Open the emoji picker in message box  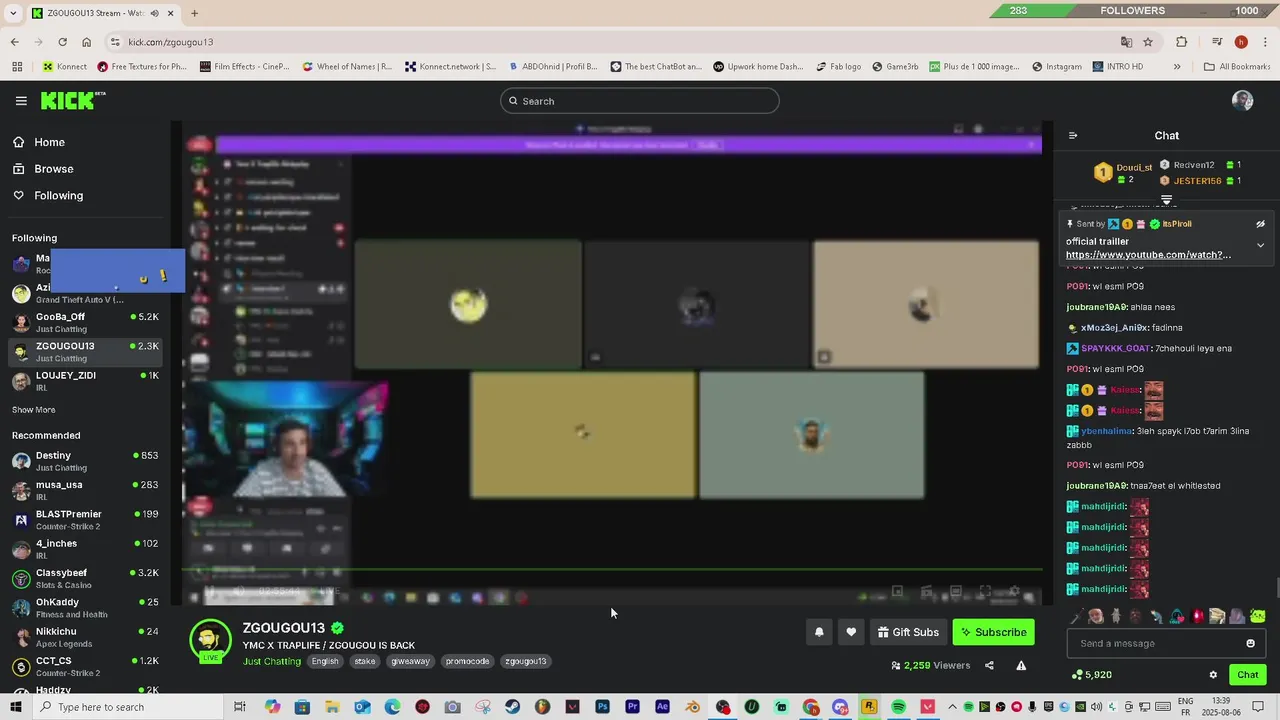click(x=1250, y=643)
